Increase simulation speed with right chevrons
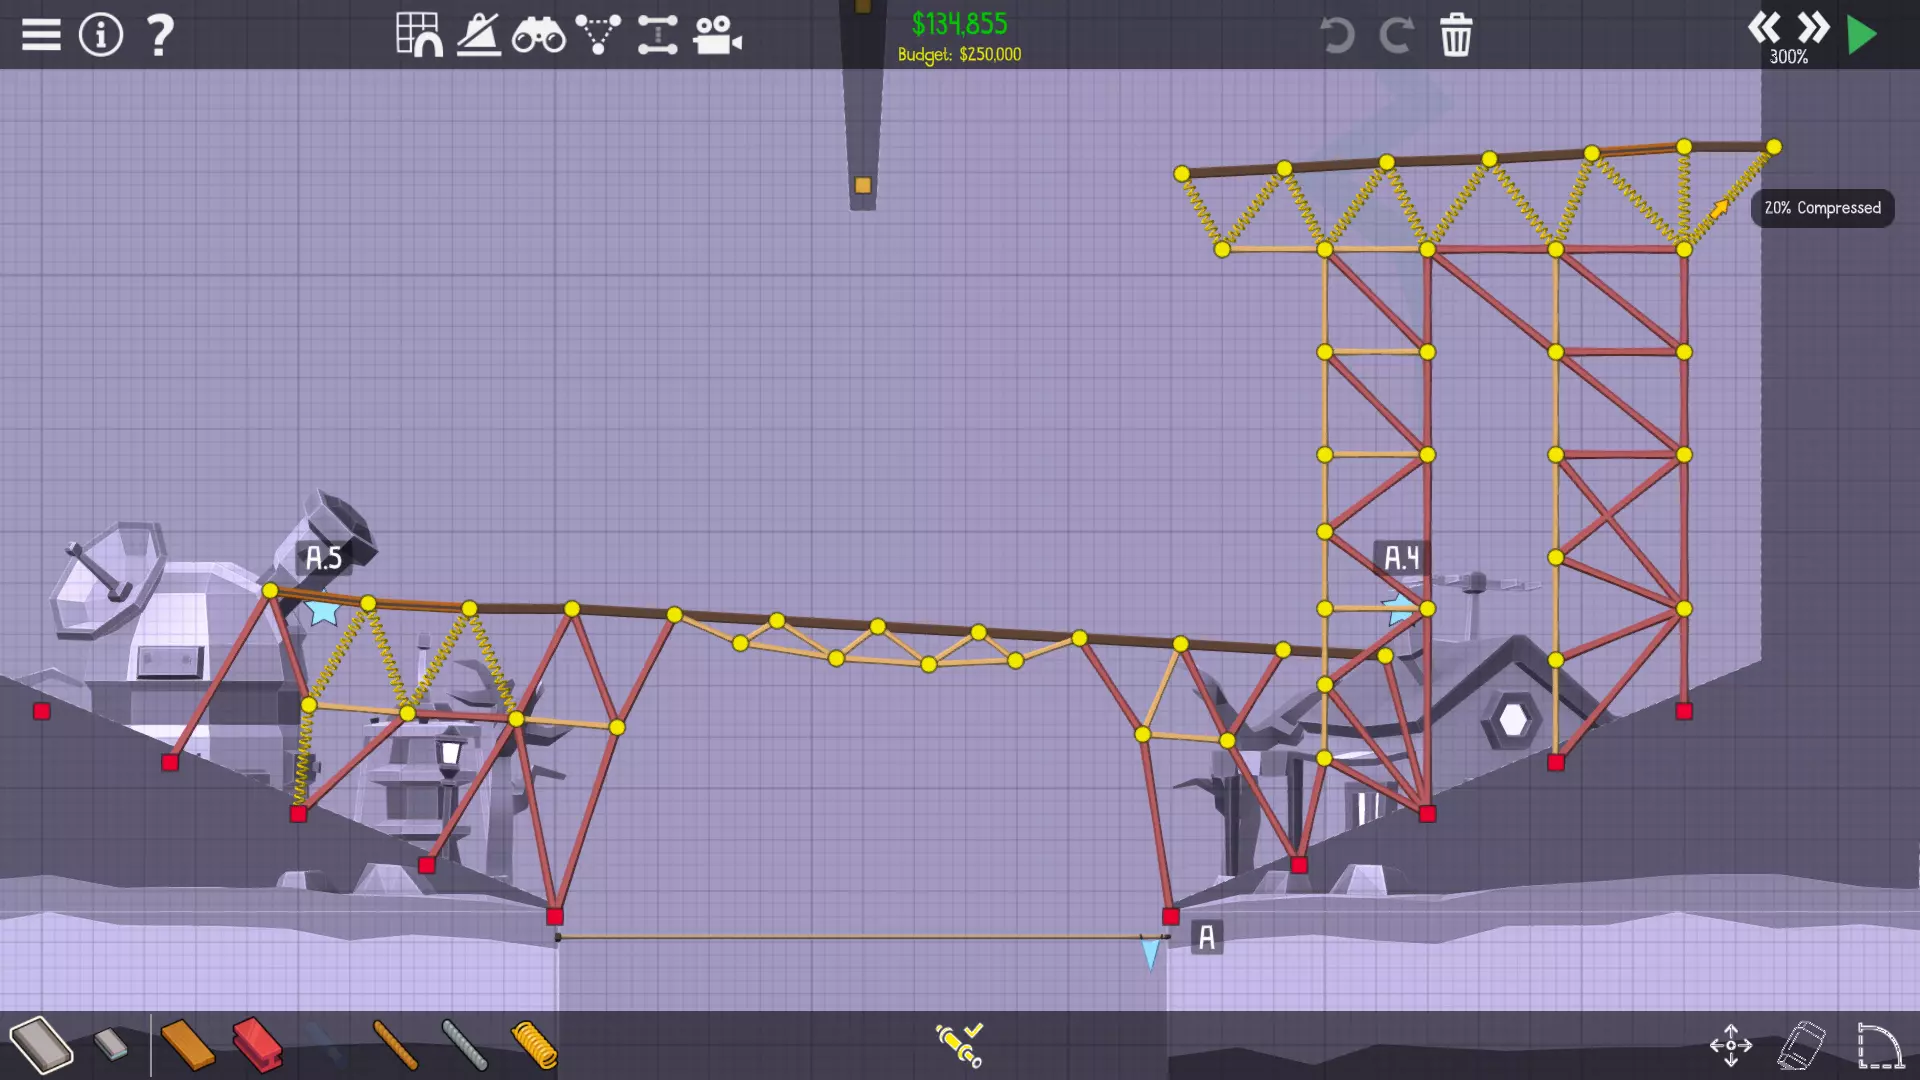1920x1080 pixels. (1813, 27)
